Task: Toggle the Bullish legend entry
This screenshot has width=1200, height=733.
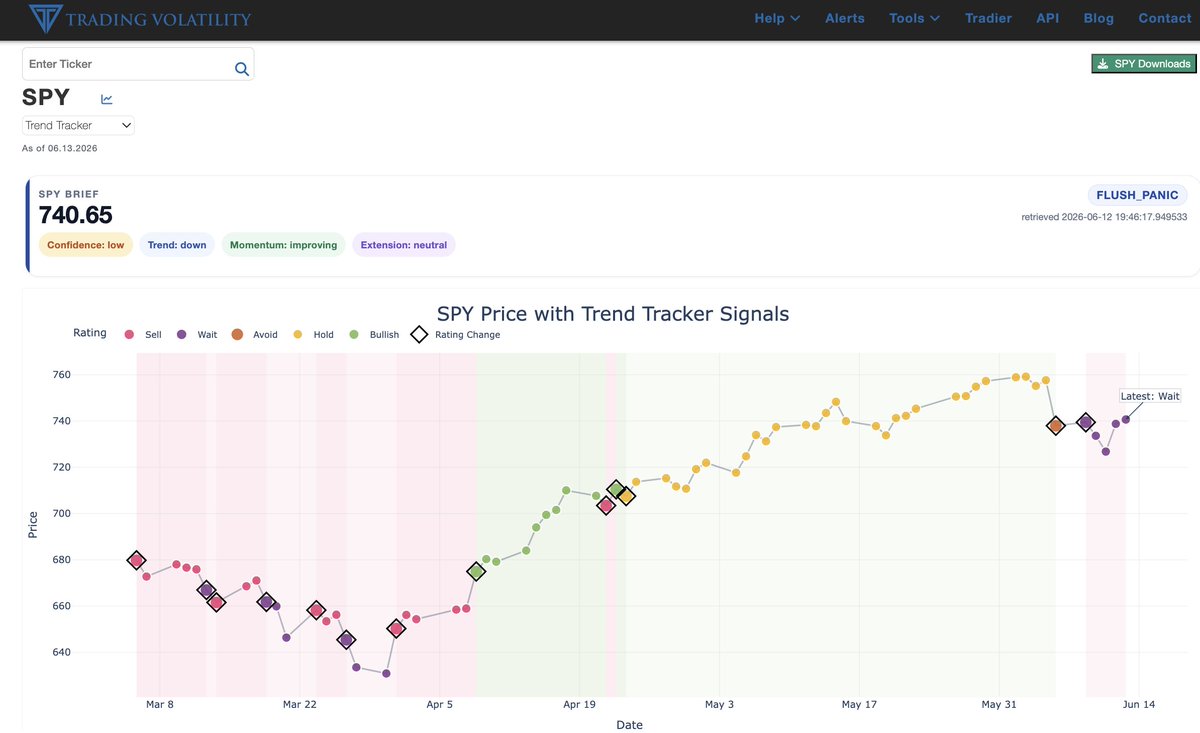Action: coord(374,335)
